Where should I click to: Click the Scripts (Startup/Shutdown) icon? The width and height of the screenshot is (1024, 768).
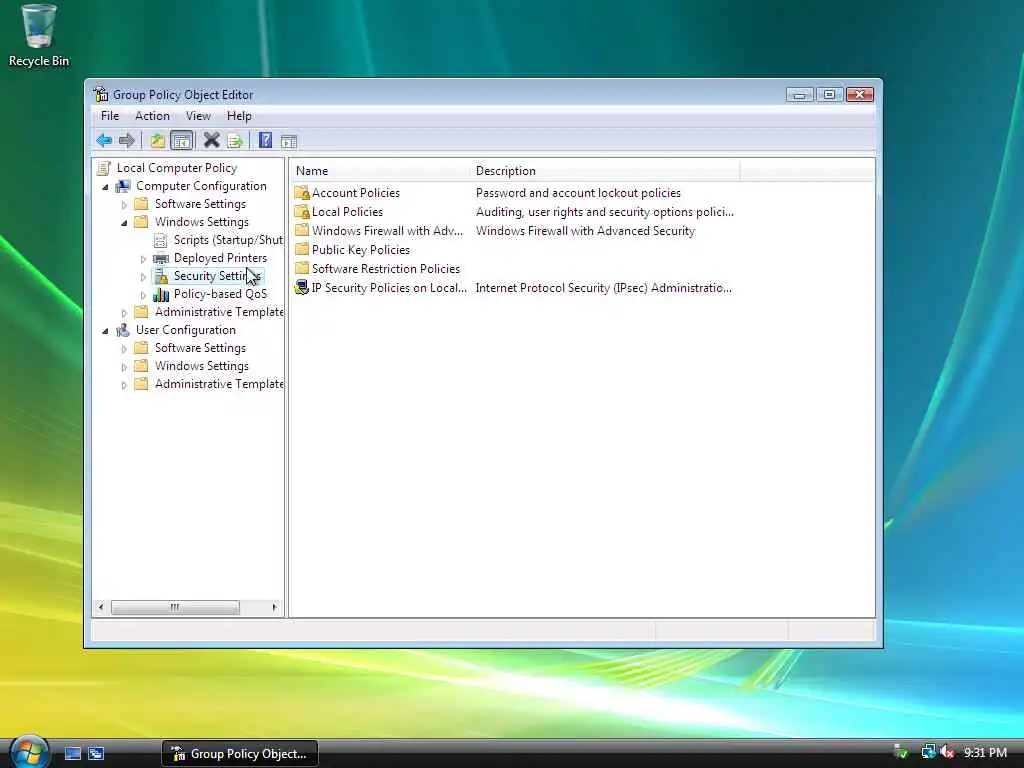[x=161, y=240]
